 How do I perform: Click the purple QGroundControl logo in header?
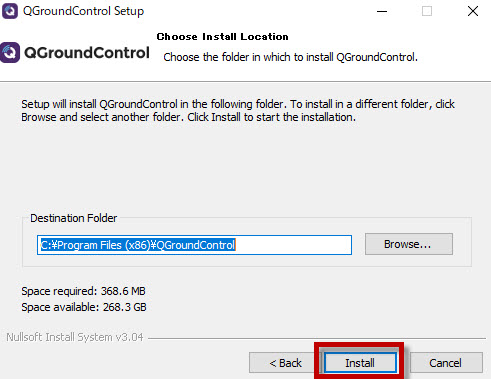point(10,53)
